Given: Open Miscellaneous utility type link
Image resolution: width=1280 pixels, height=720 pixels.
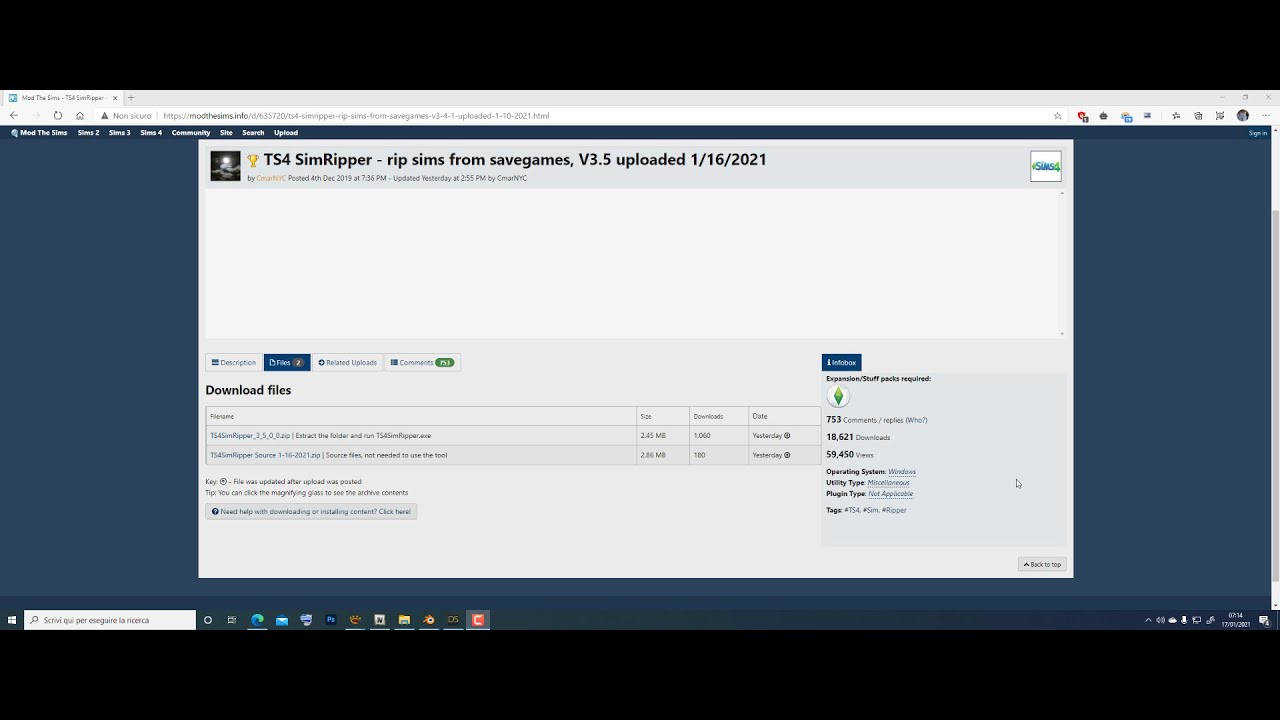Looking at the screenshot, I should click(x=889, y=483).
